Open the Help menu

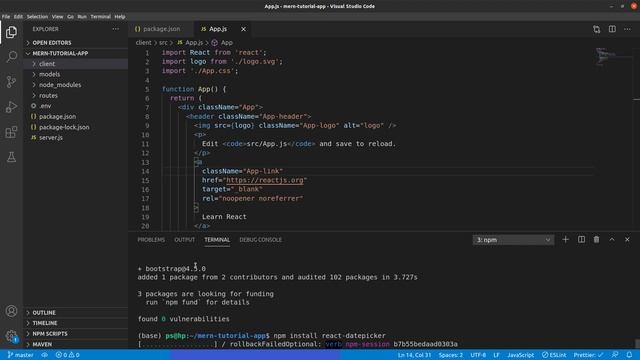pos(120,17)
